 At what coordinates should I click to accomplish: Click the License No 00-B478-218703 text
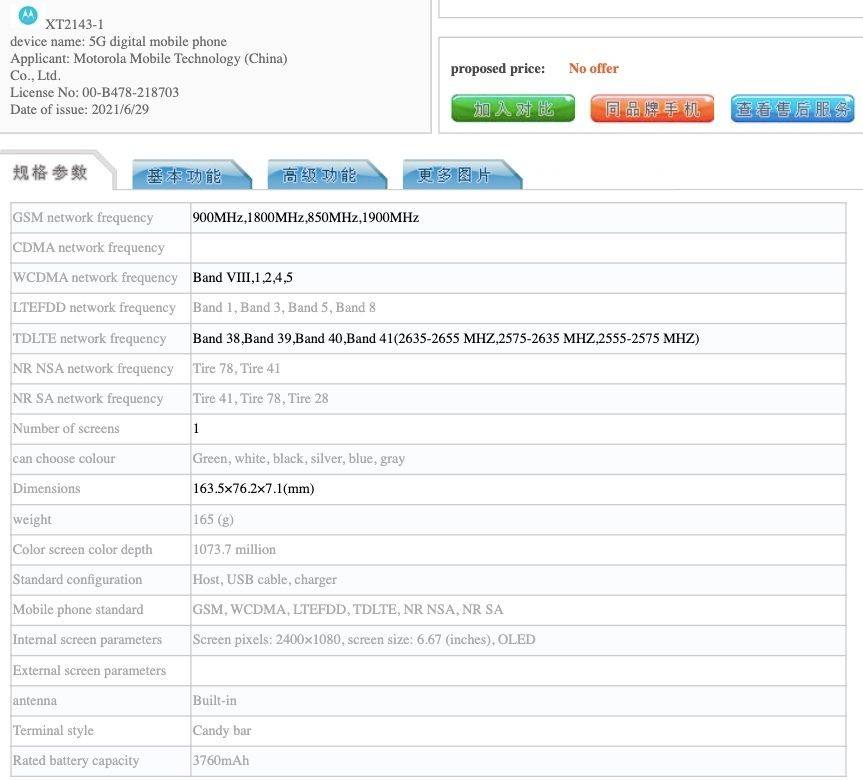pyautogui.click(x=95, y=92)
